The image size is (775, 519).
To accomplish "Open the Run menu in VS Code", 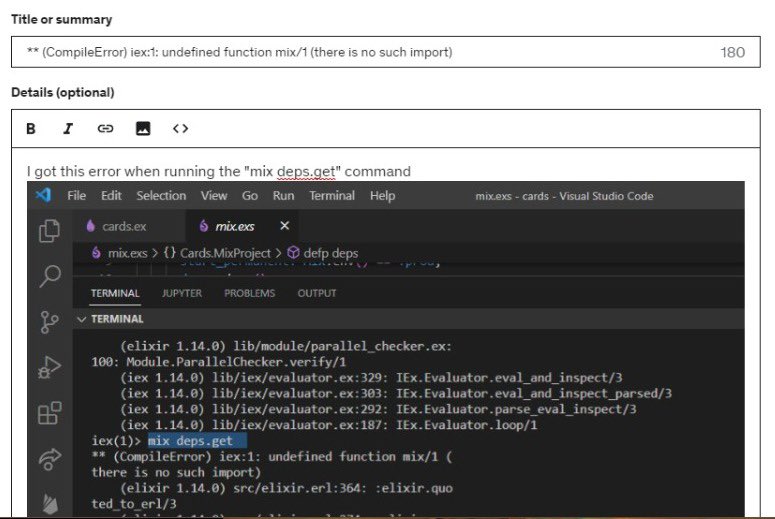I will [x=283, y=196].
